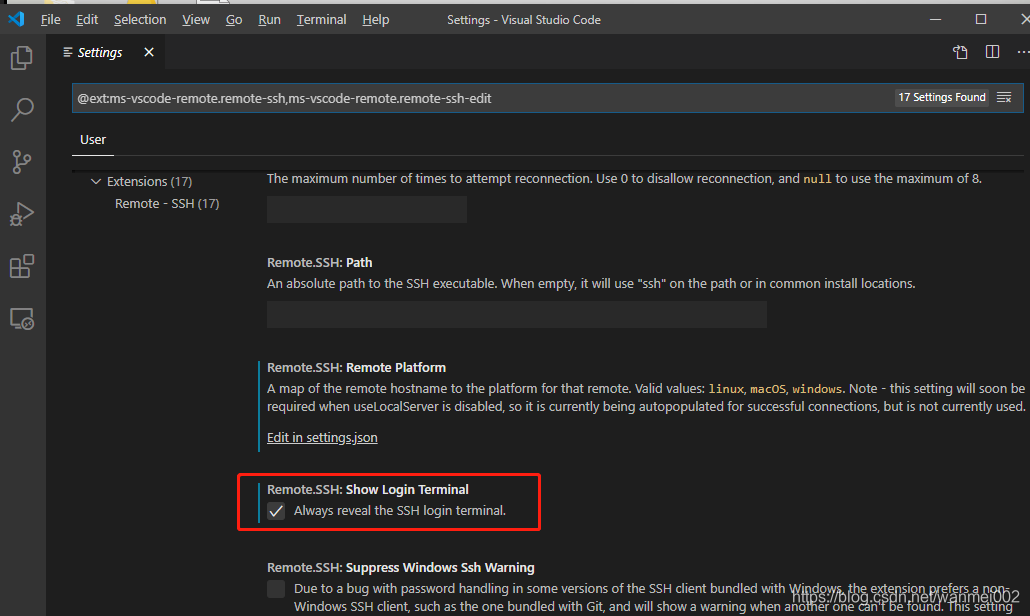Minimize the Visual Studio Code window
The height and width of the screenshot is (616, 1030).
[x=935, y=20]
